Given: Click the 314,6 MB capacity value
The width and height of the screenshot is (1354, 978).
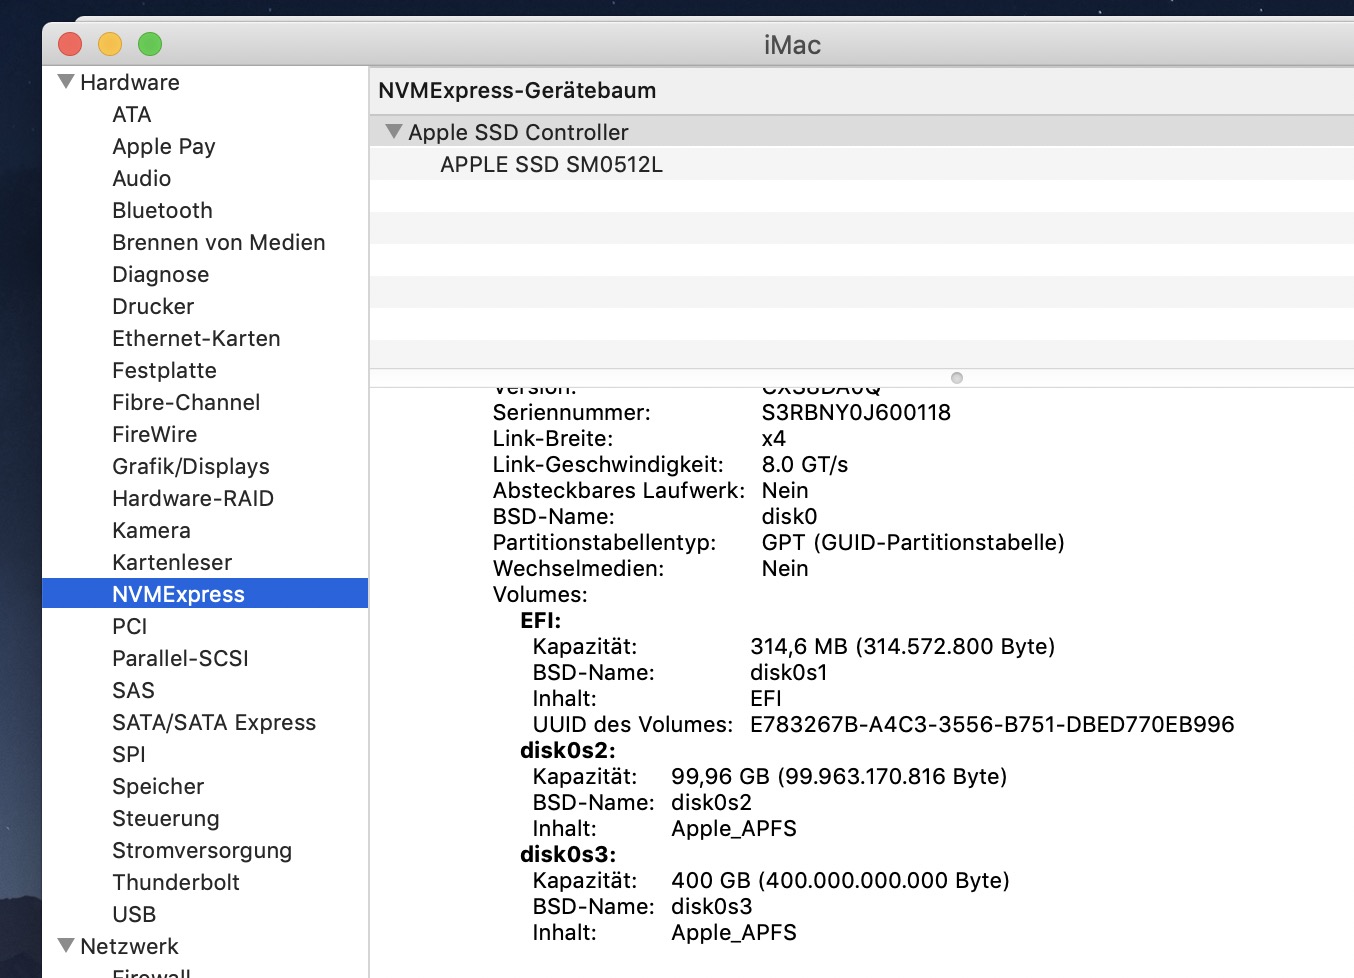Looking at the screenshot, I should [903, 646].
